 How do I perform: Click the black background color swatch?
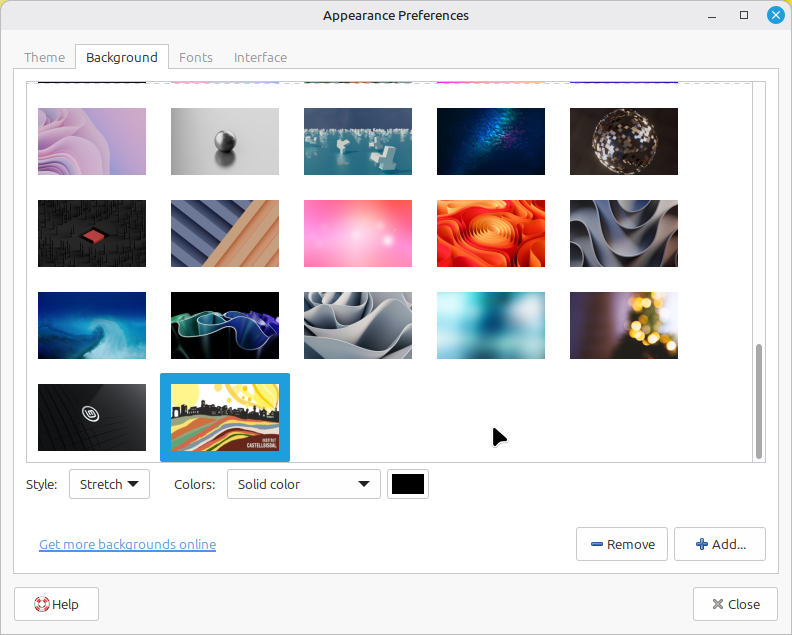[408, 484]
